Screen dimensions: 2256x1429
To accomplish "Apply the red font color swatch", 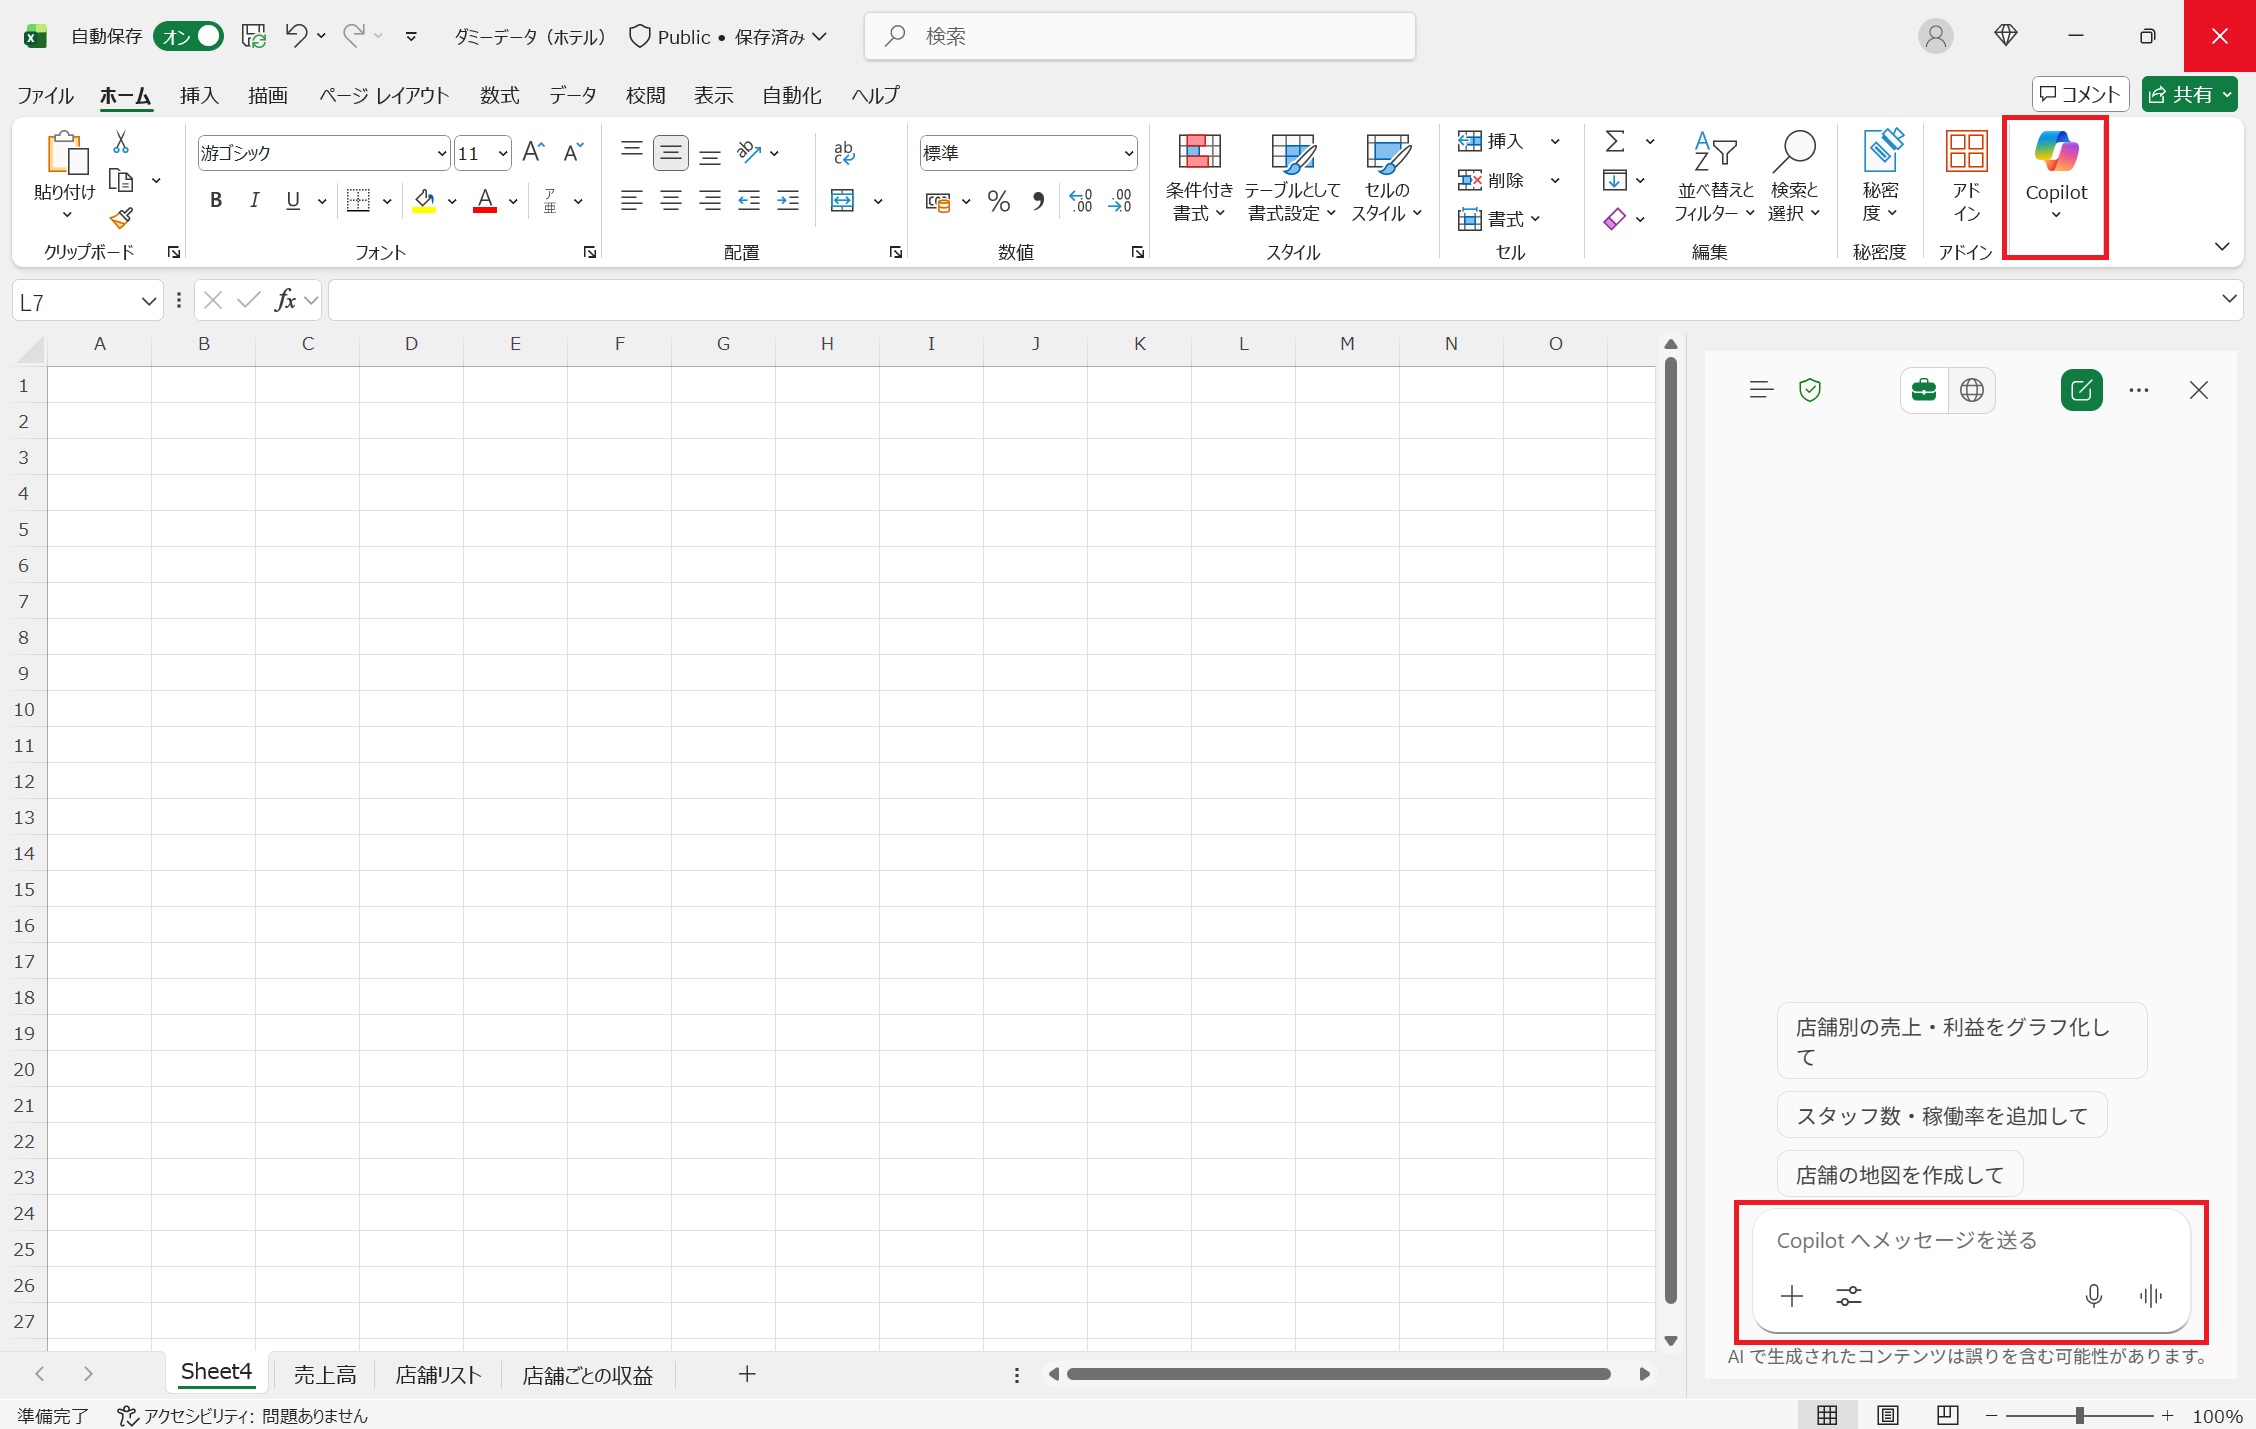I will coord(485,201).
